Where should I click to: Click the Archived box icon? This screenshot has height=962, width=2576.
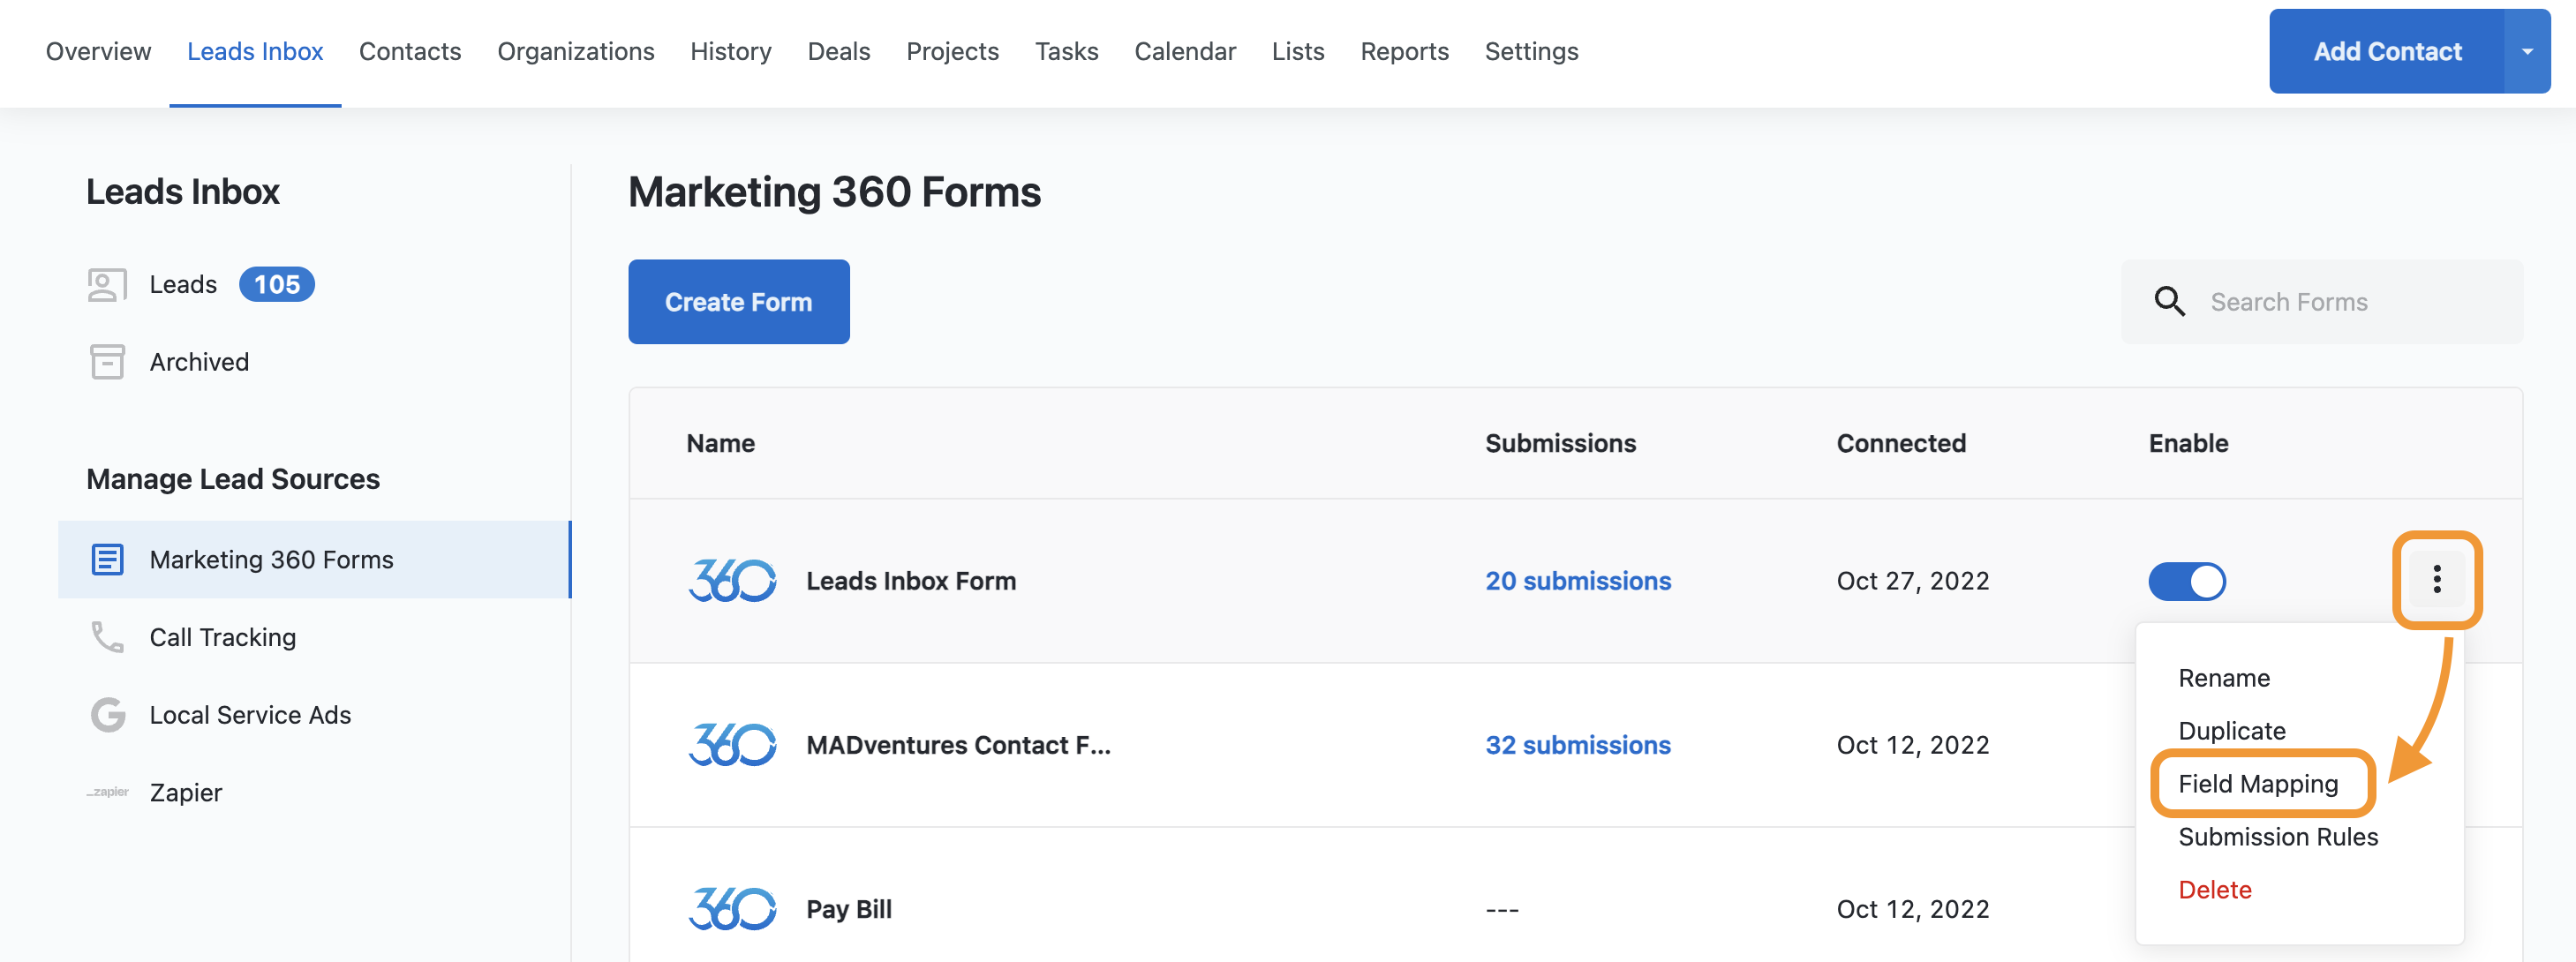107,362
